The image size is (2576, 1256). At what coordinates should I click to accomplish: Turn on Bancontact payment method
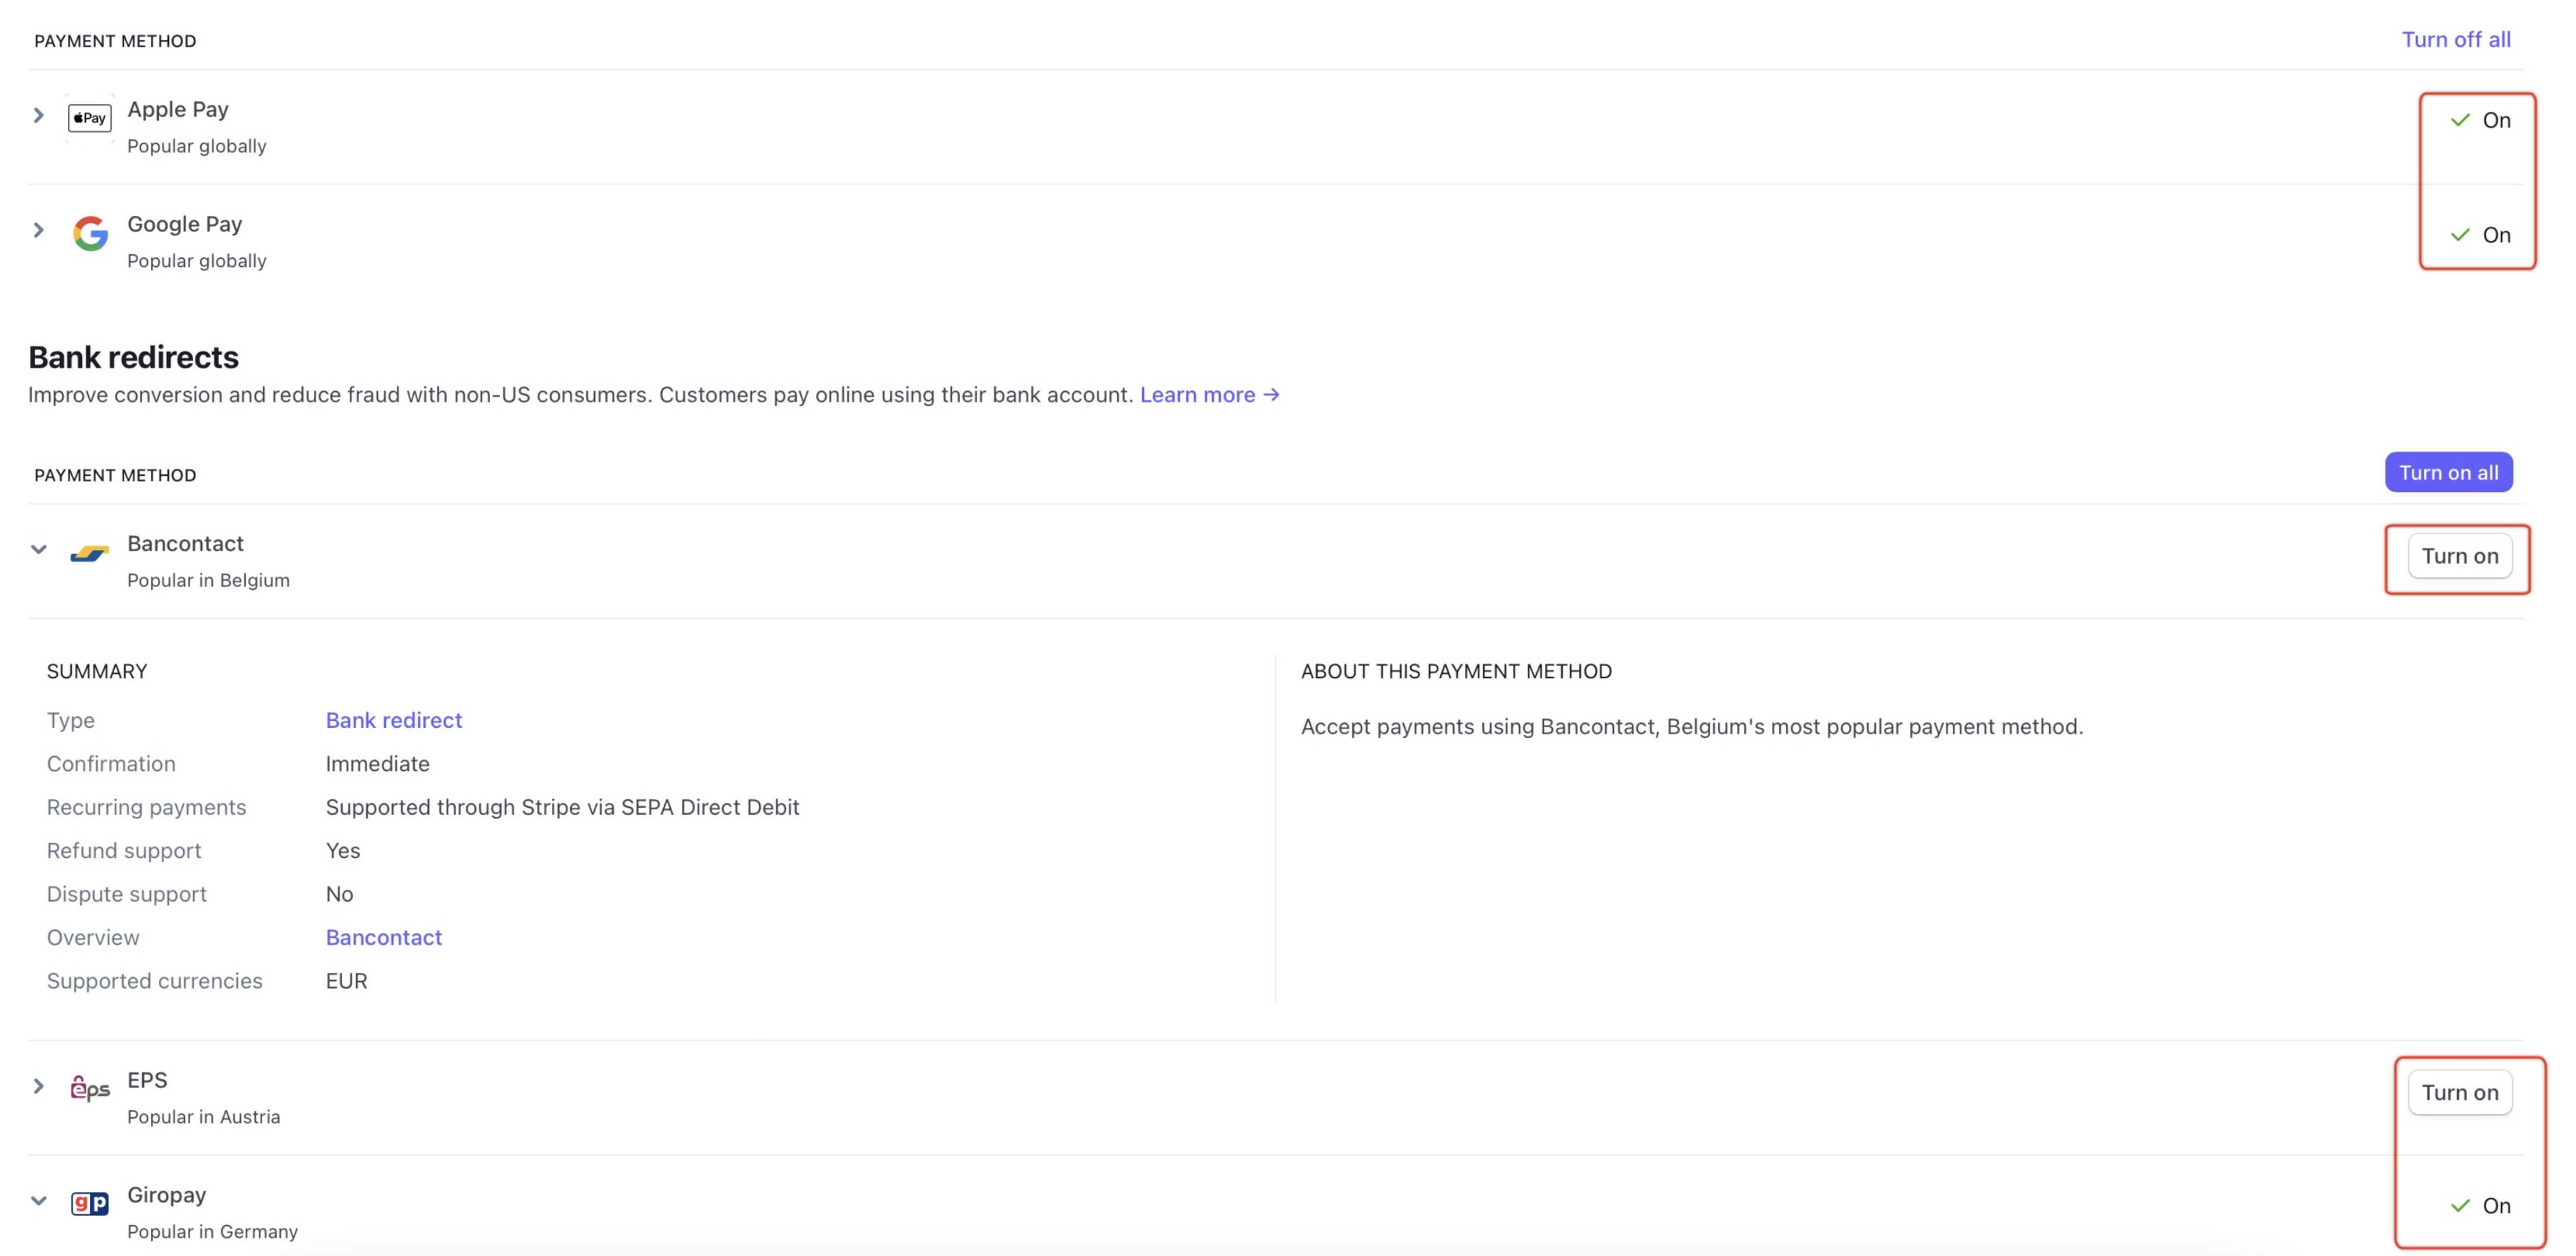point(2460,556)
